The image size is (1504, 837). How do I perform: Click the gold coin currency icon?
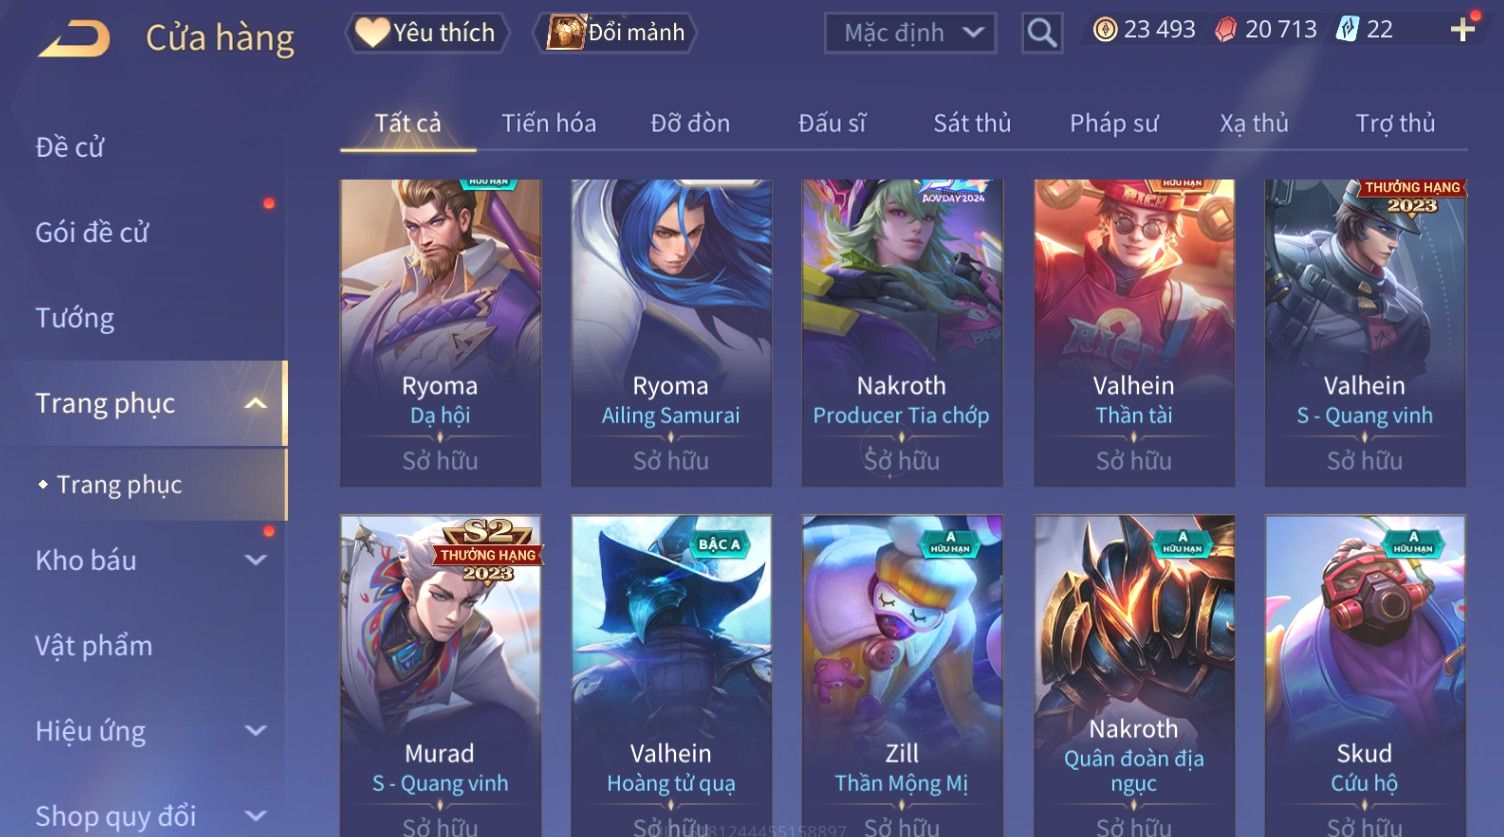point(1105,30)
